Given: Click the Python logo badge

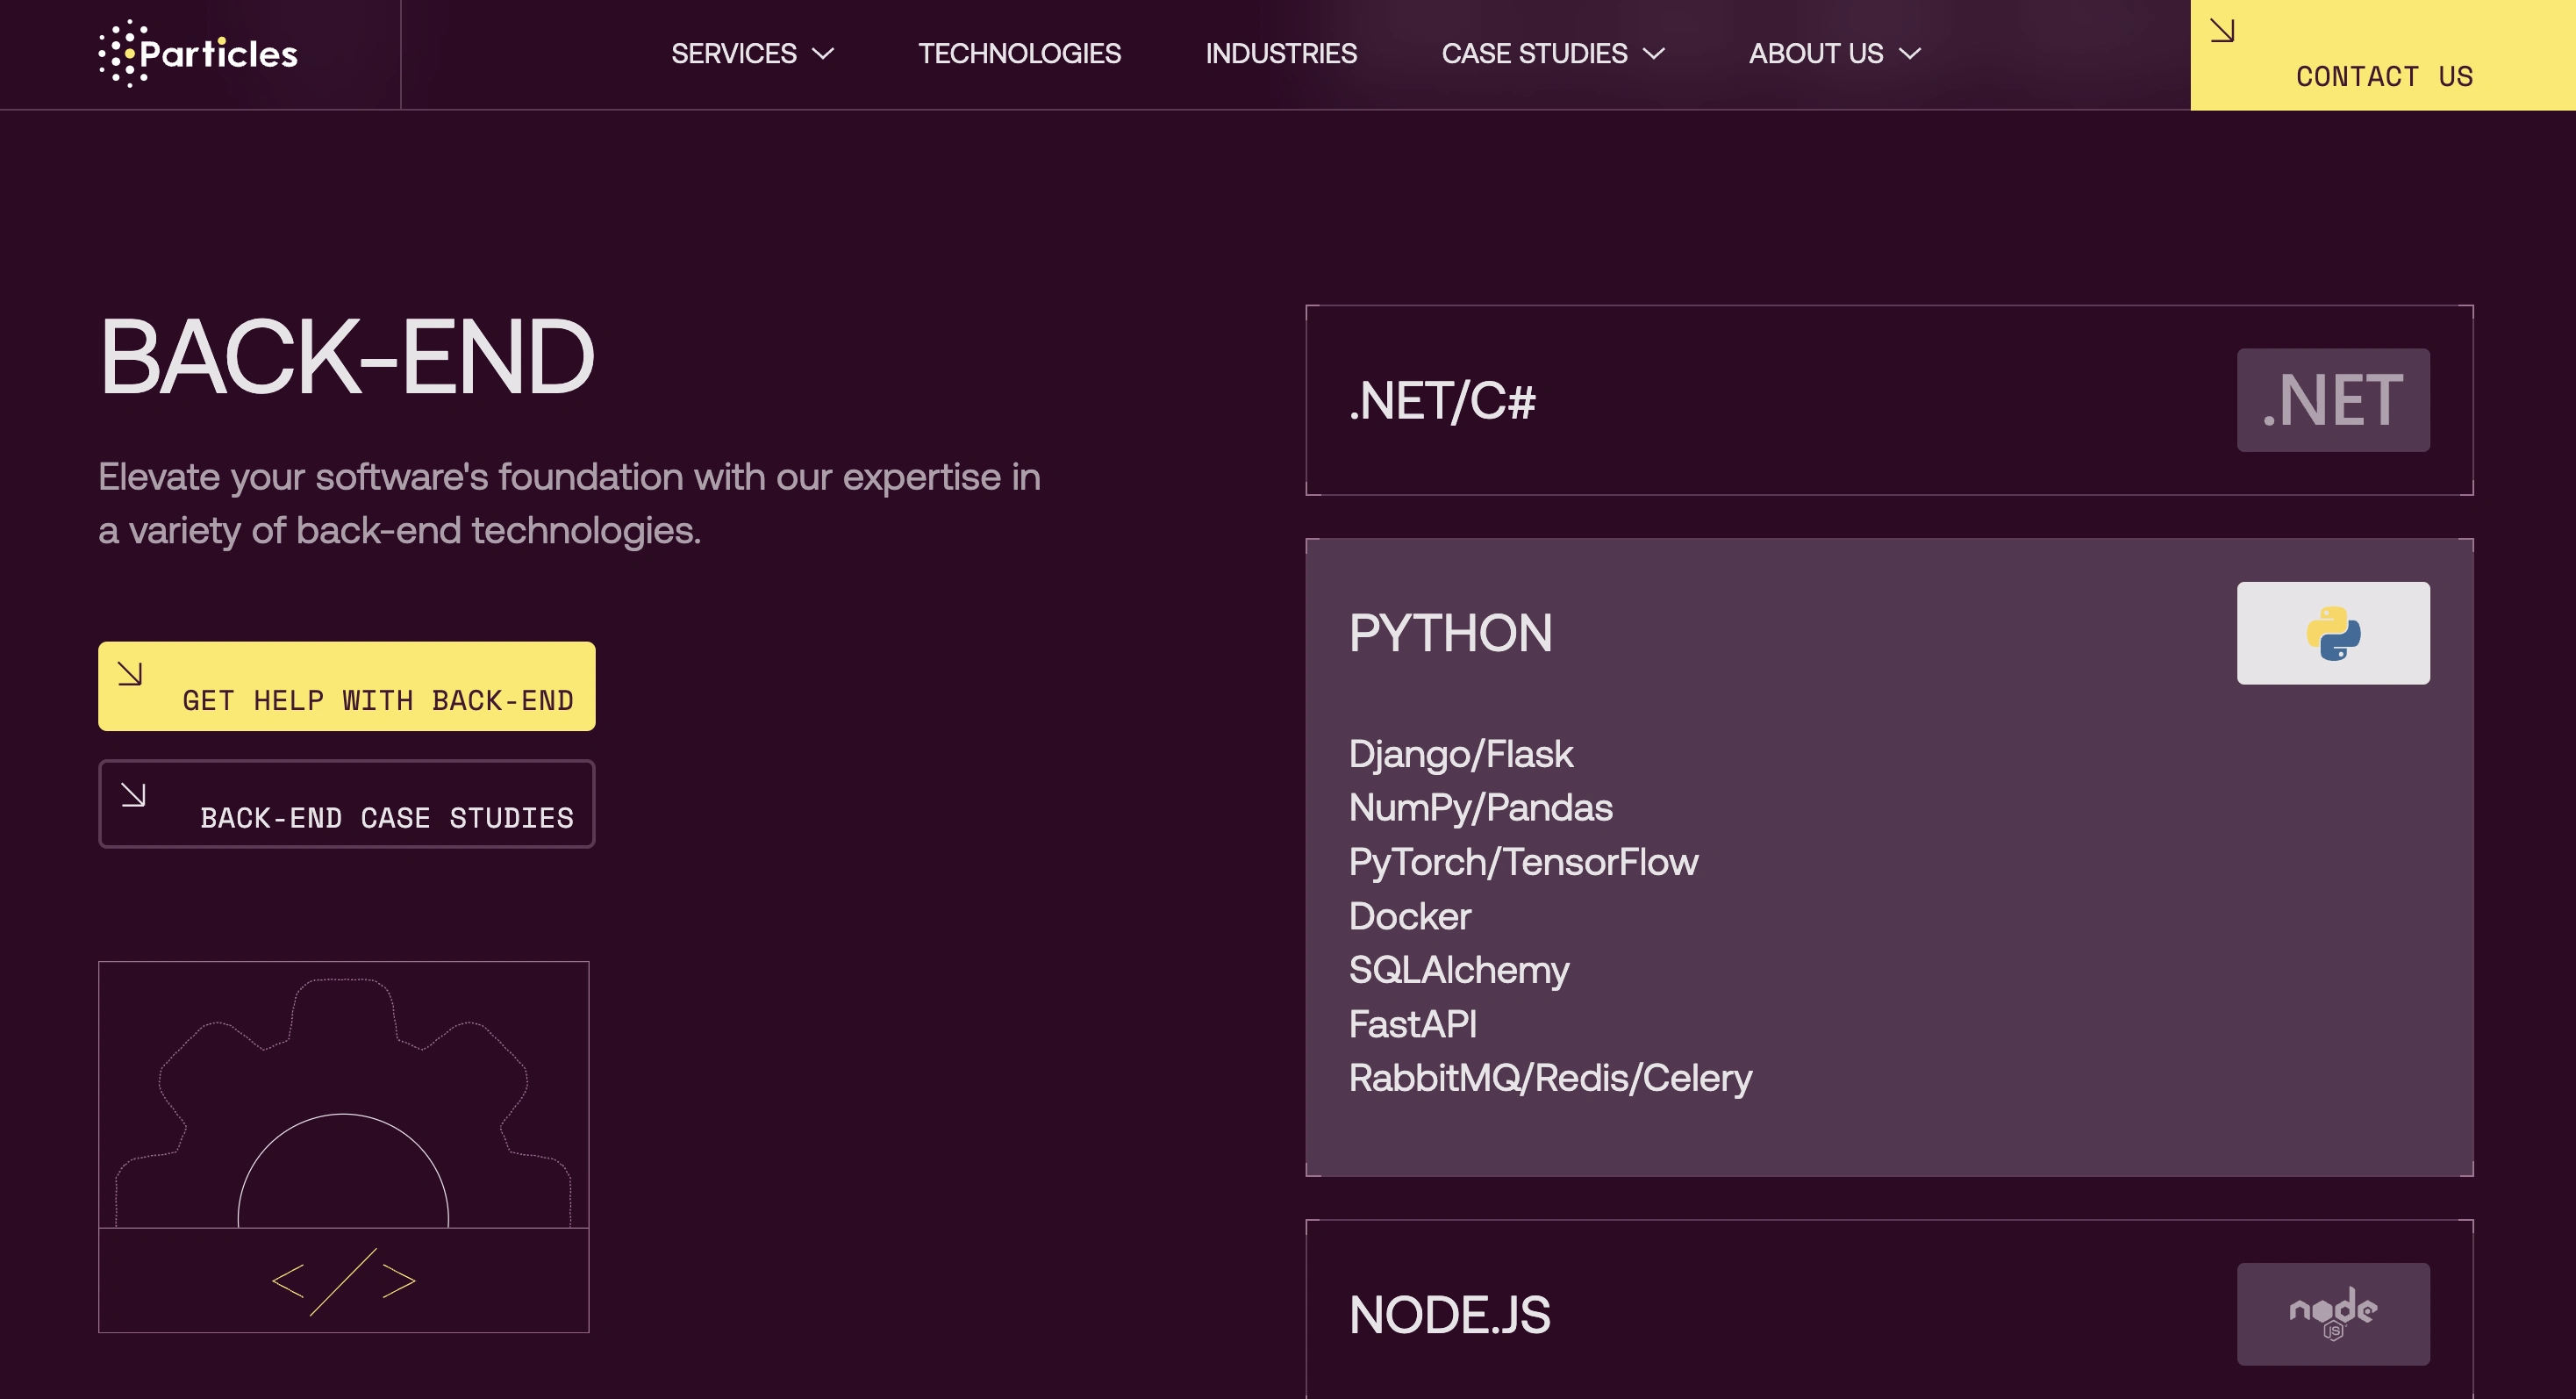Looking at the screenshot, I should pos(2332,633).
